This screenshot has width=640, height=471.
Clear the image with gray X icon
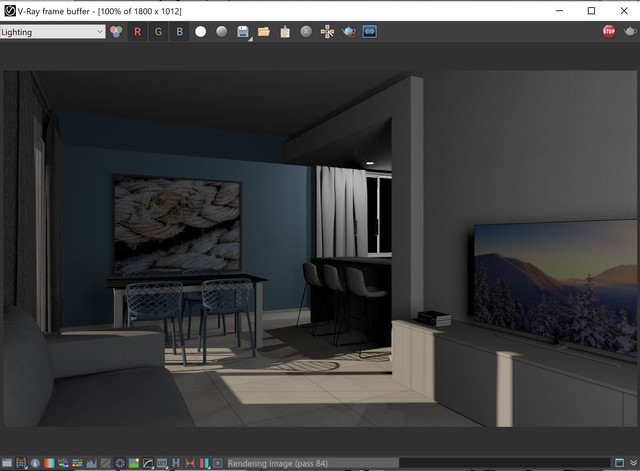[306, 32]
